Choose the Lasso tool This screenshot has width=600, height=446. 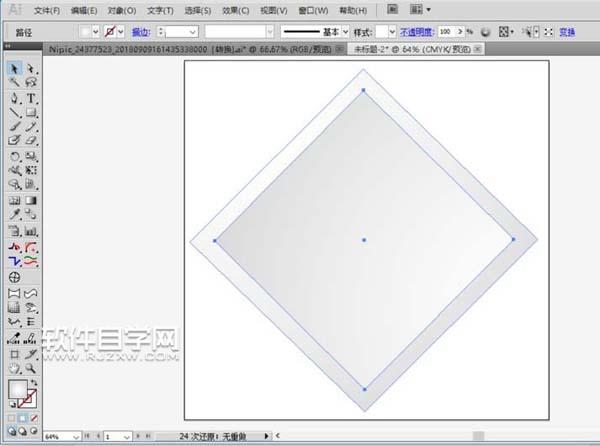[31, 82]
